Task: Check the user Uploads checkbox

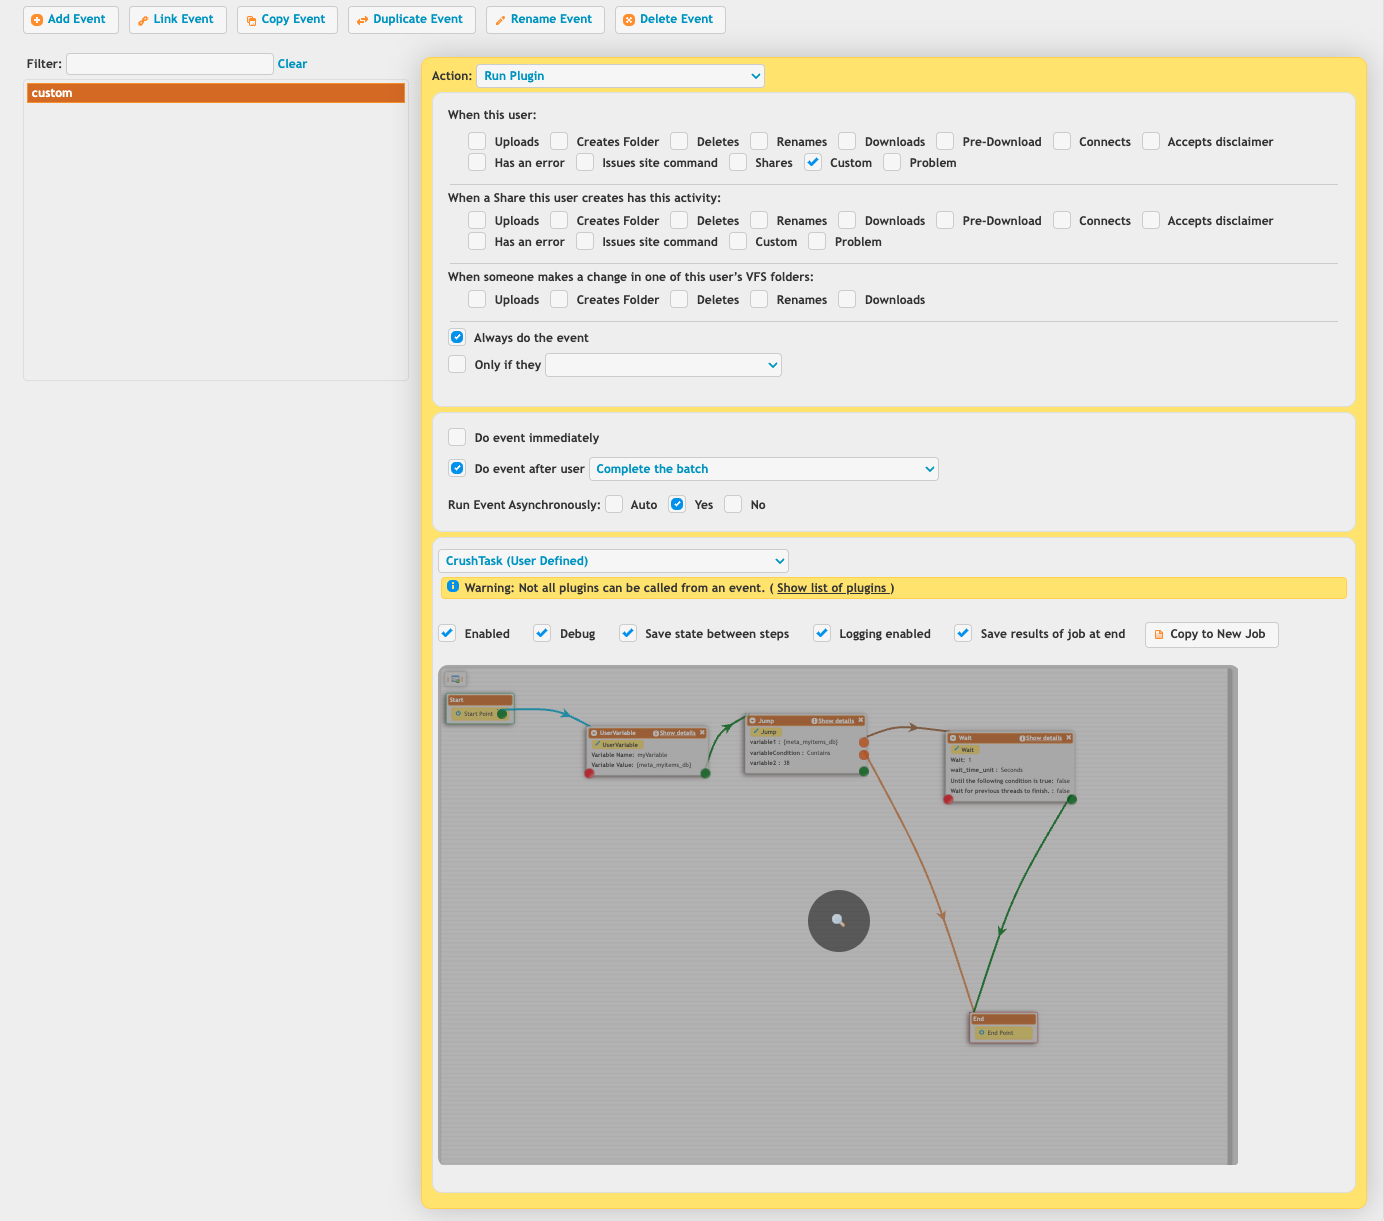Action: click(x=477, y=141)
